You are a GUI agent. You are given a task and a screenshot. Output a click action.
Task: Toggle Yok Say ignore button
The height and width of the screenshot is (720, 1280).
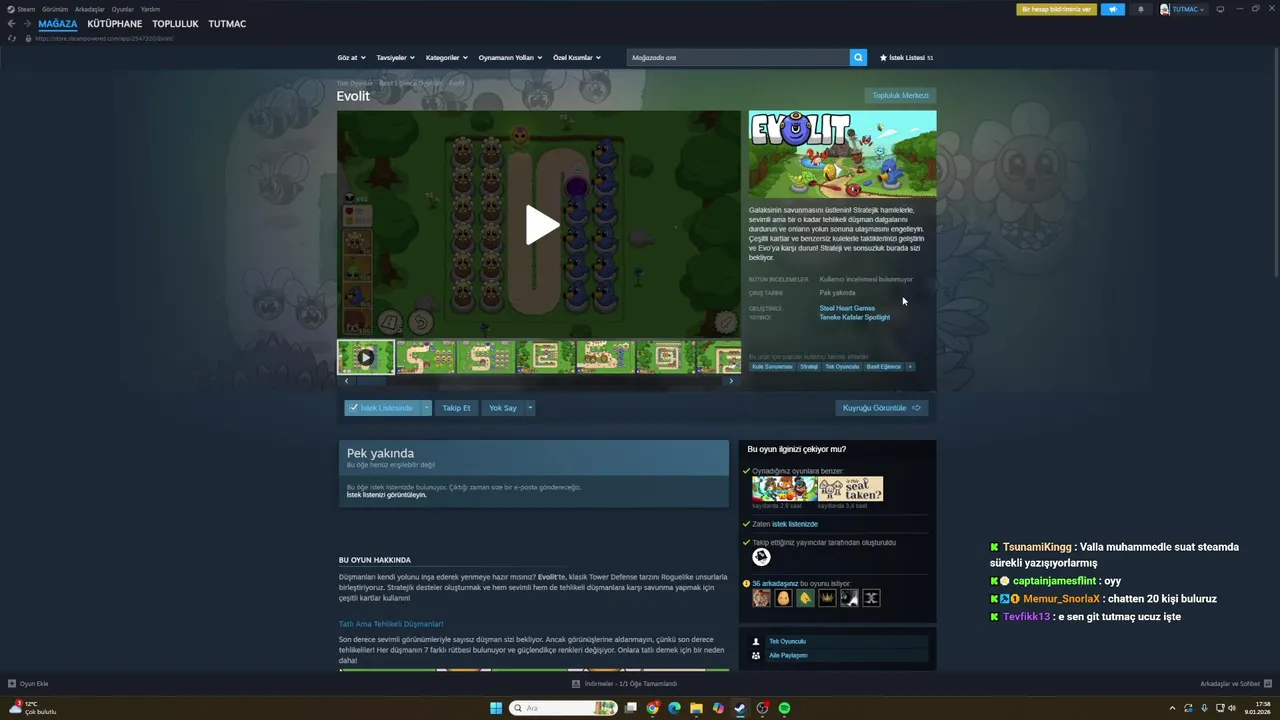pos(503,408)
